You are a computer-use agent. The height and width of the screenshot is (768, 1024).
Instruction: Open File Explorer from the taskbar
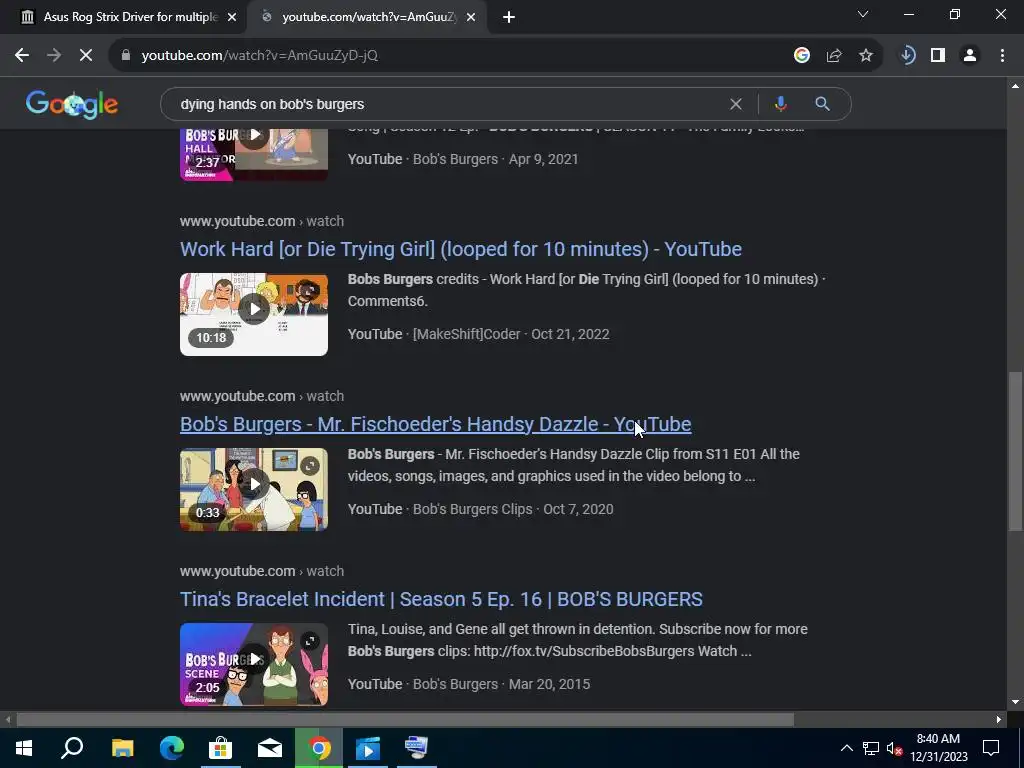pyautogui.click(x=122, y=748)
